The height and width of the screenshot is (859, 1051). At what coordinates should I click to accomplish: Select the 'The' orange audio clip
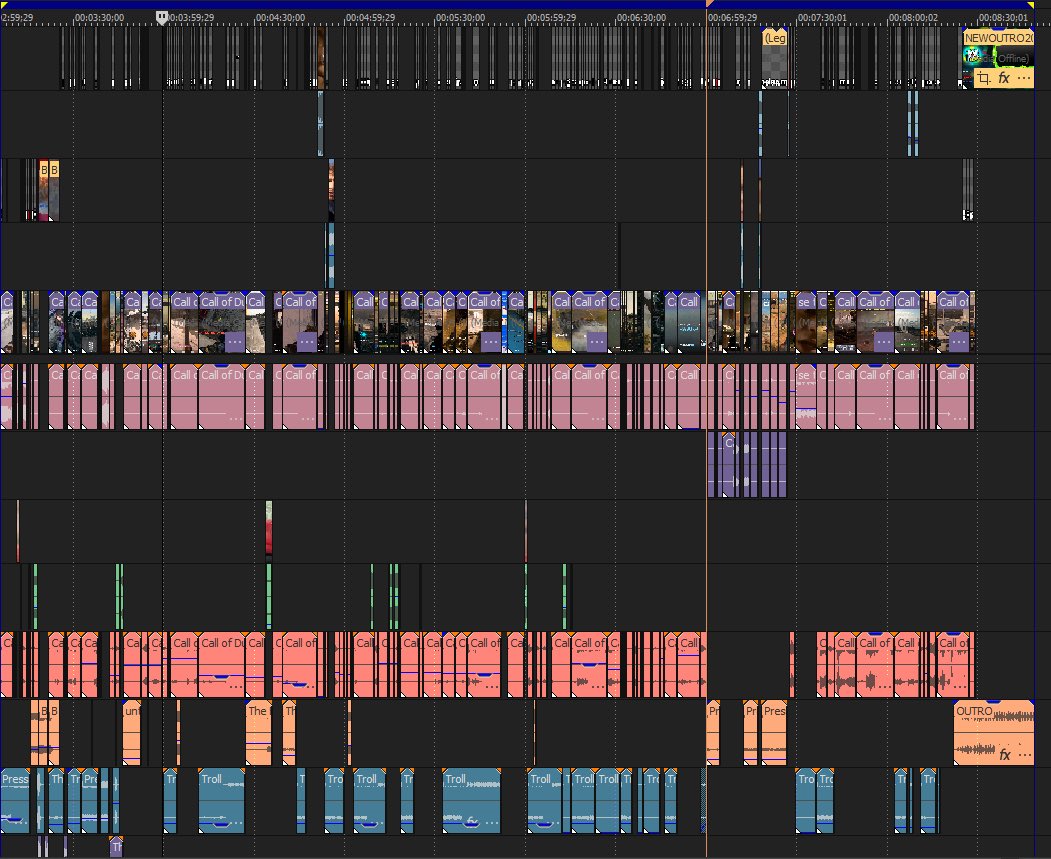click(258, 732)
